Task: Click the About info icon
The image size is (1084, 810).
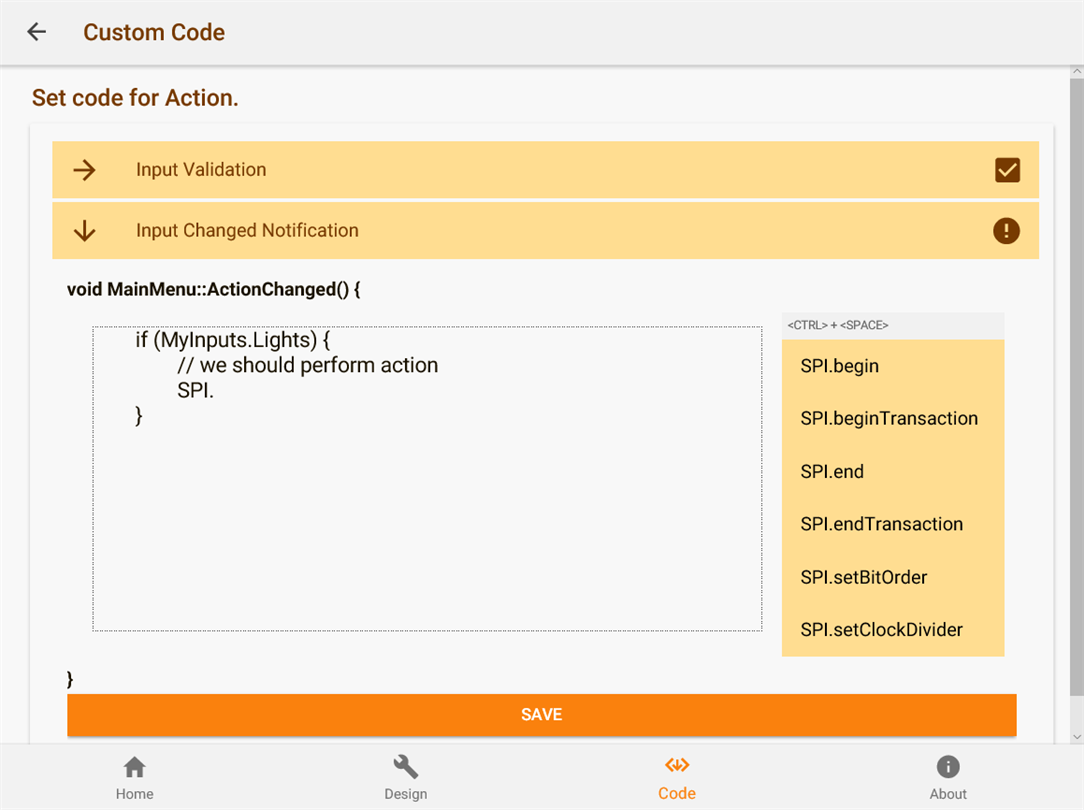Action: pos(948,767)
